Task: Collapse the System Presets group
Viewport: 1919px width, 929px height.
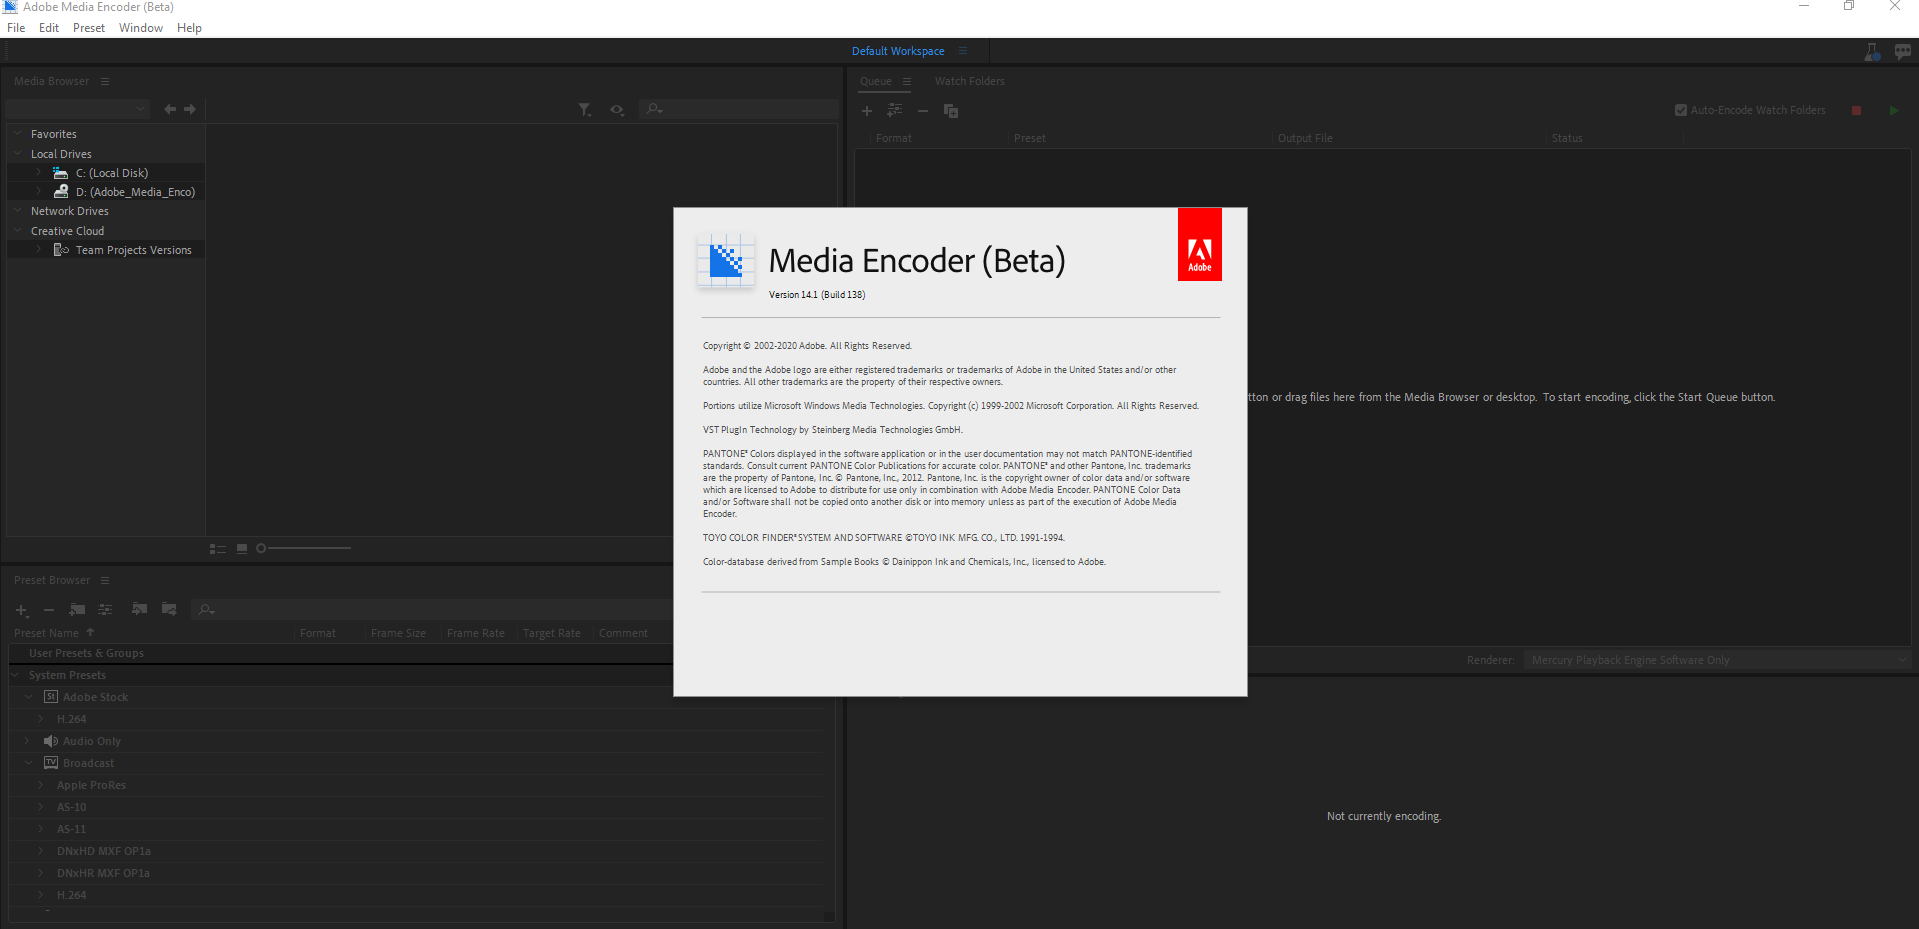Action: click(16, 675)
